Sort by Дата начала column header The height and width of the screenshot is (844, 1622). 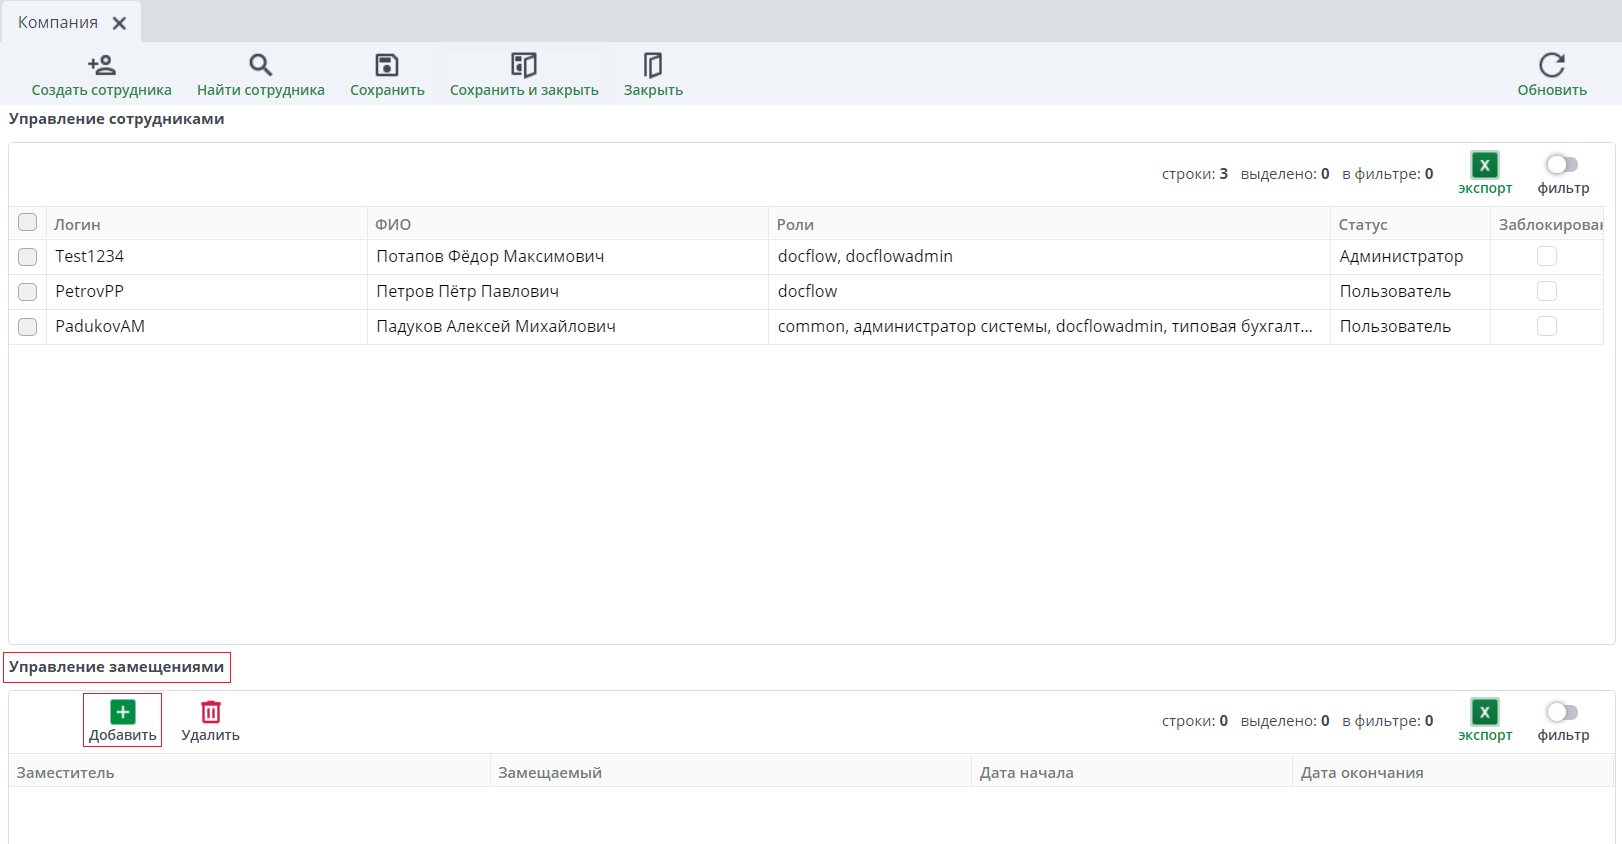point(1026,773)
